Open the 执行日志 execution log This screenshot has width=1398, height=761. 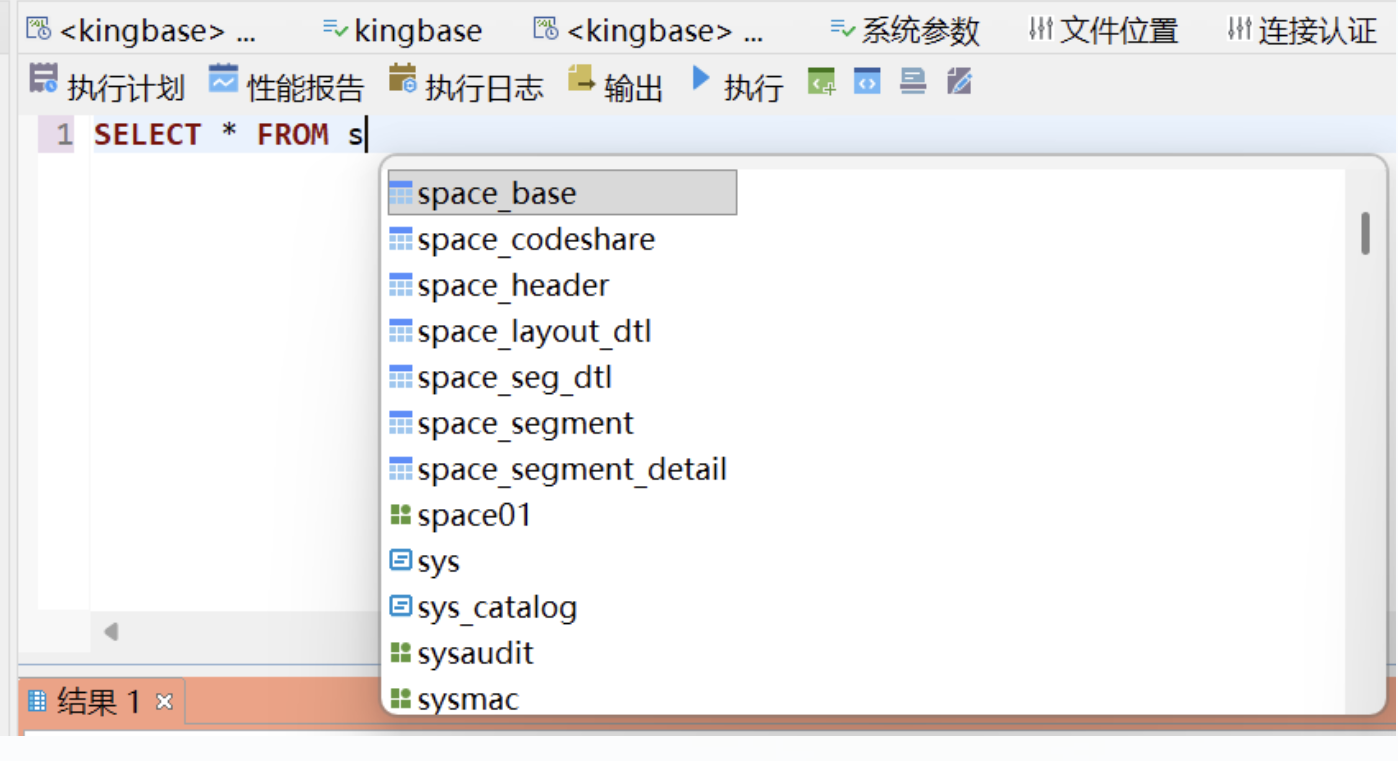[x=466, y=86]
